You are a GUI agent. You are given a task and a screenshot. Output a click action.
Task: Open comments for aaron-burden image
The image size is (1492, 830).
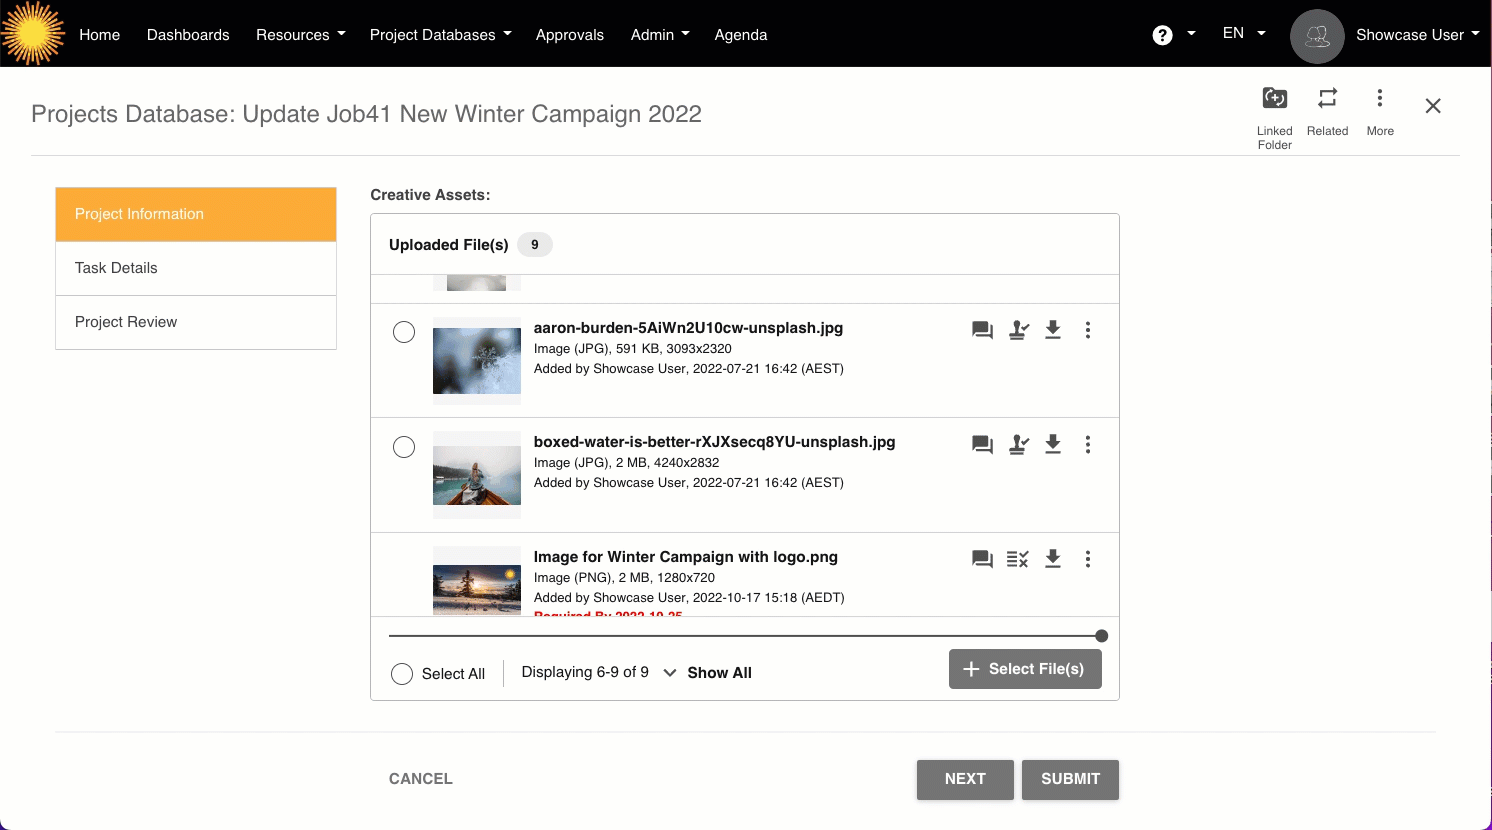point(982,330)
